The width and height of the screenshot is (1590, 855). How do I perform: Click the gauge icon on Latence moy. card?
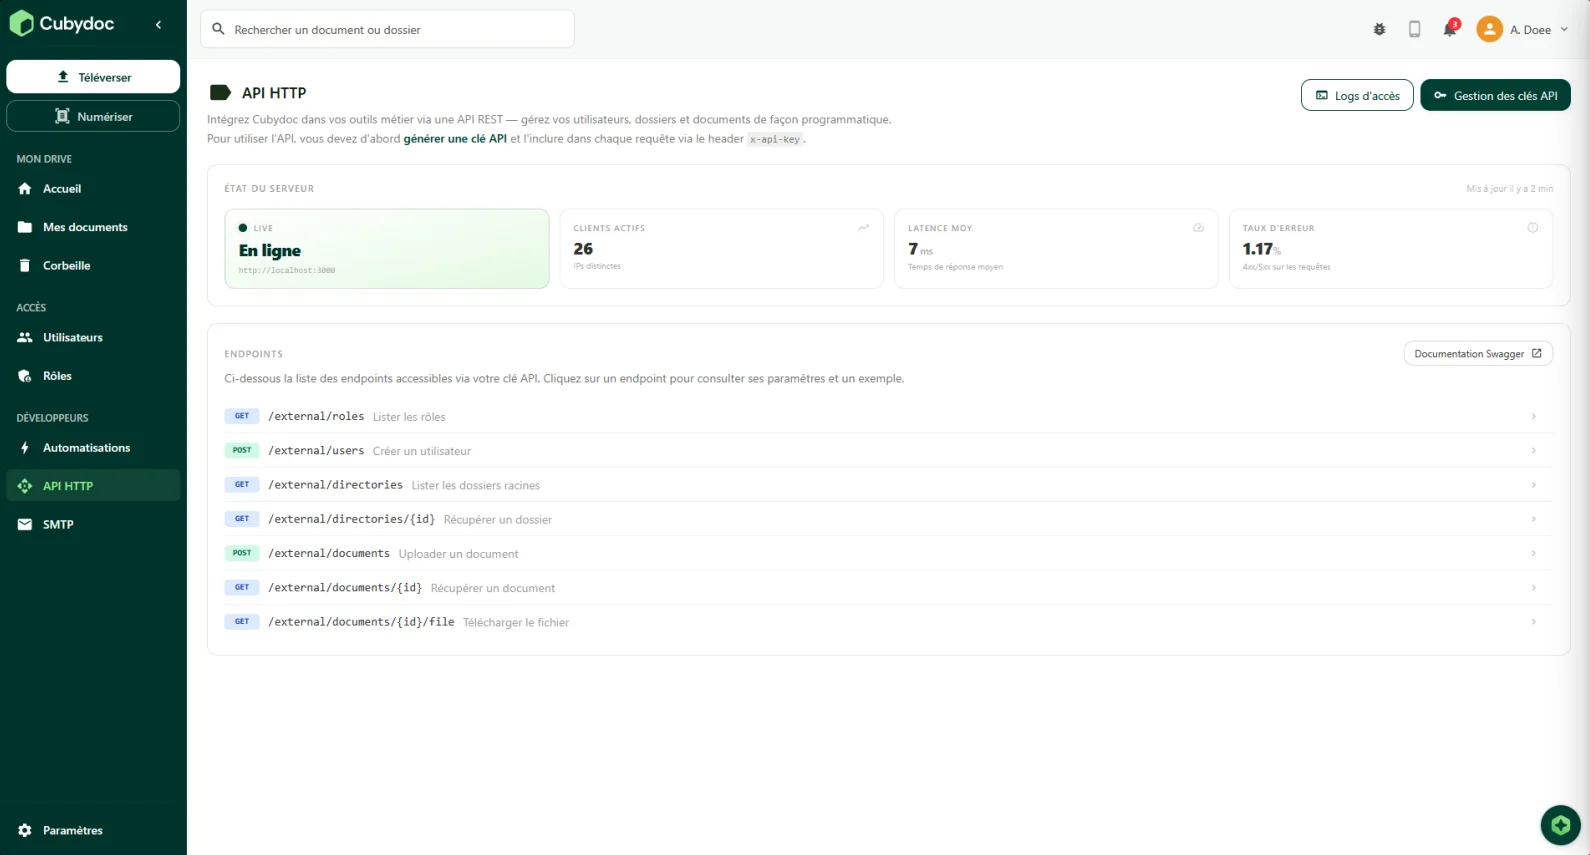tap(1198, 227)
